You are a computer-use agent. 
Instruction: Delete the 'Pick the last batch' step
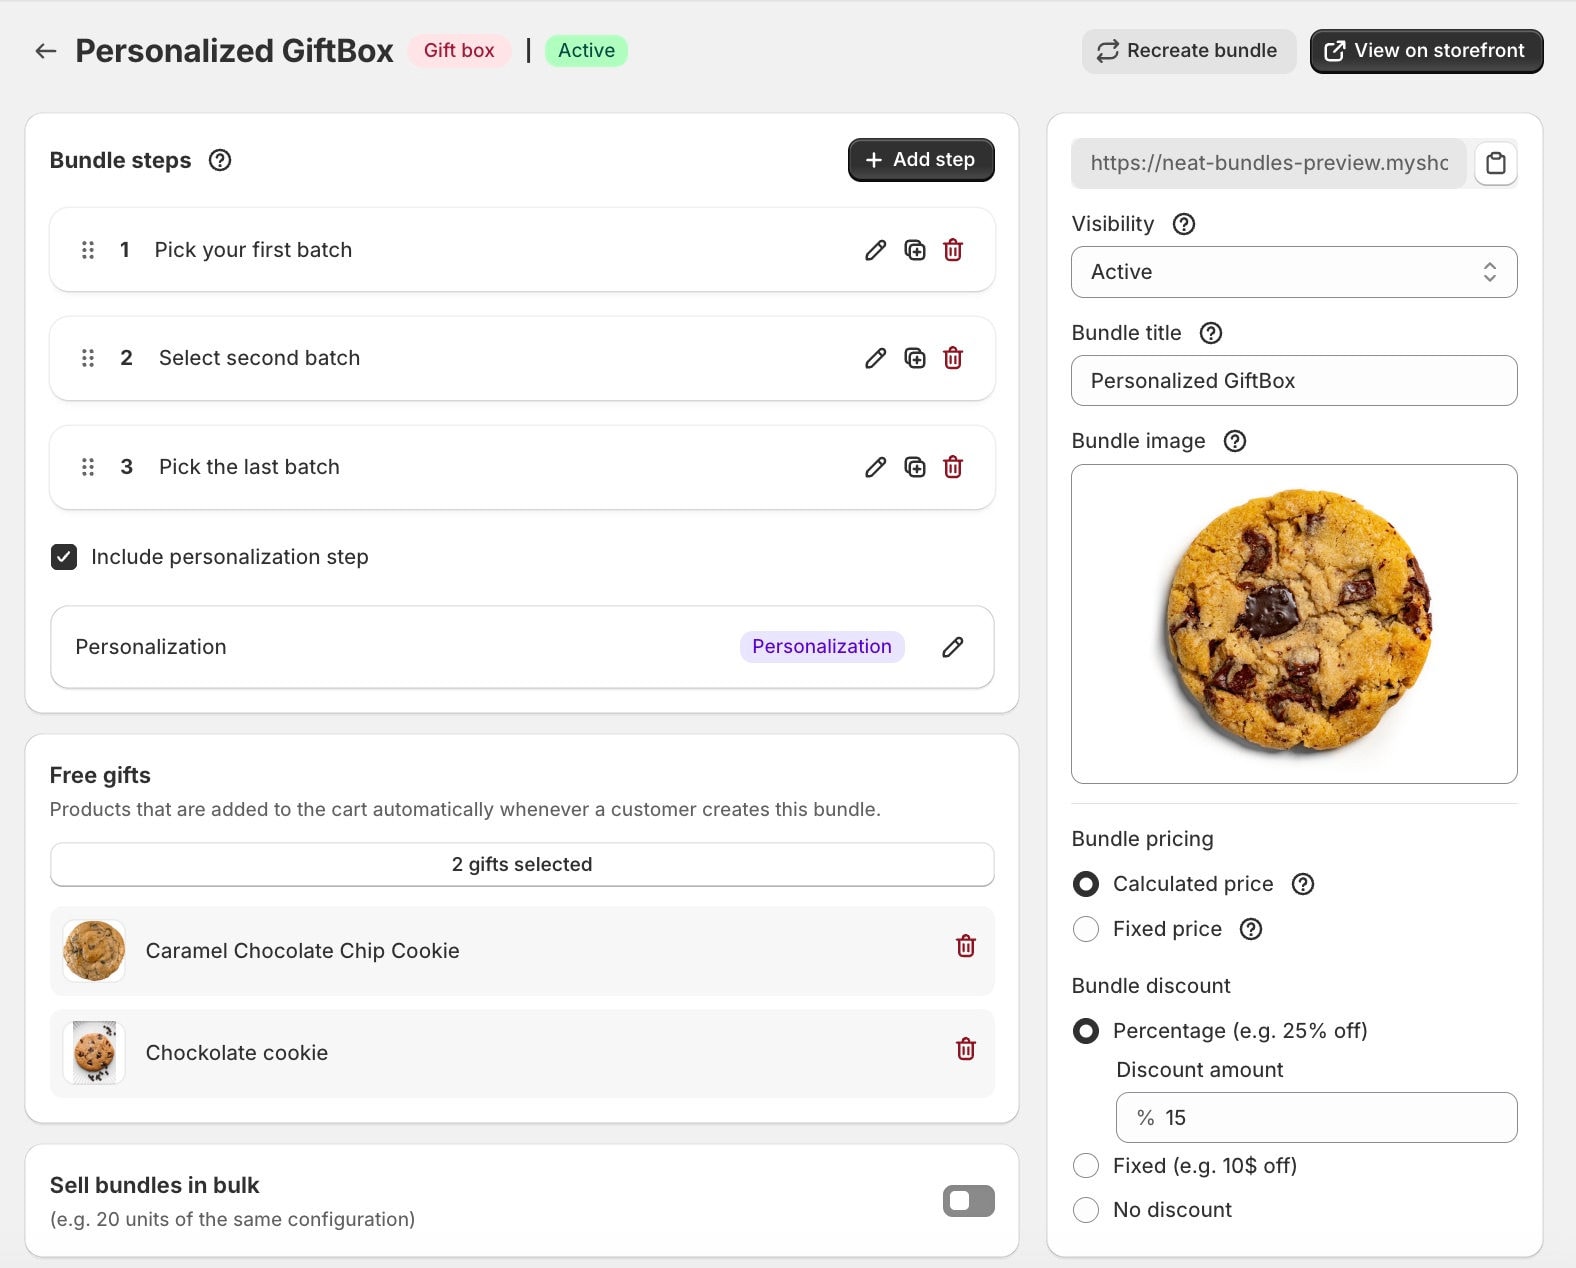click(953, 467)
